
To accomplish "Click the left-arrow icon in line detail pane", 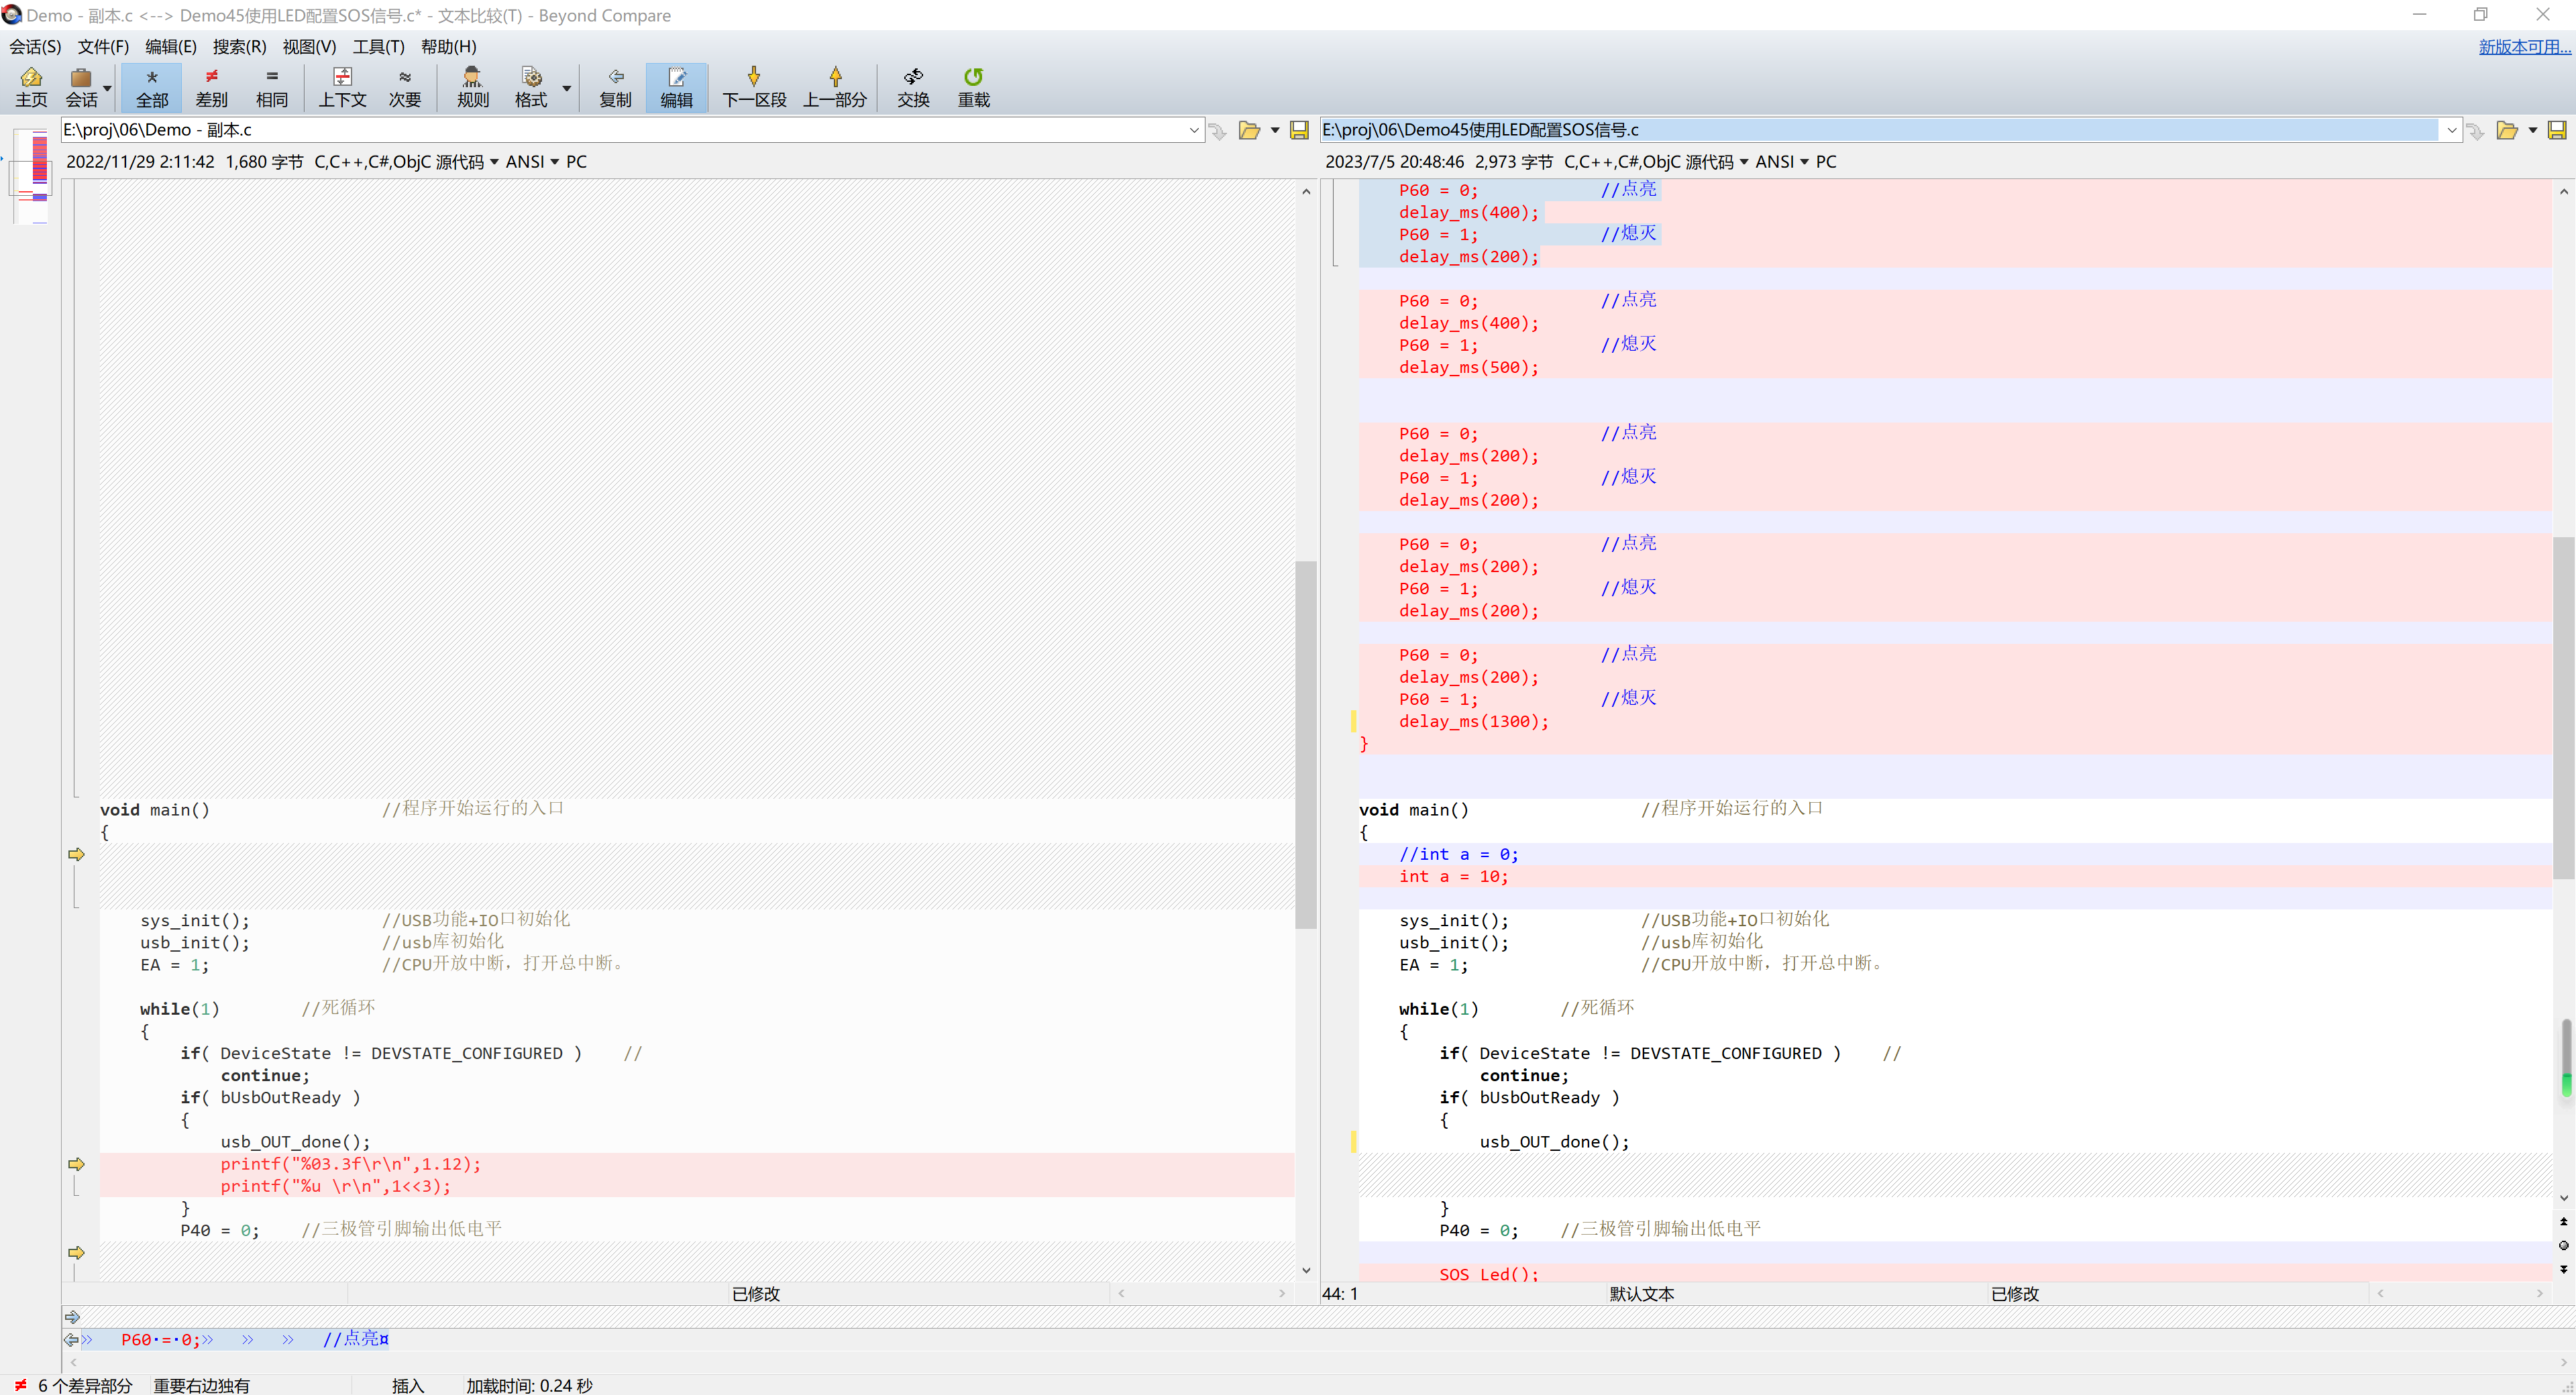I will pyautogui.click(x=71, y=1340).
